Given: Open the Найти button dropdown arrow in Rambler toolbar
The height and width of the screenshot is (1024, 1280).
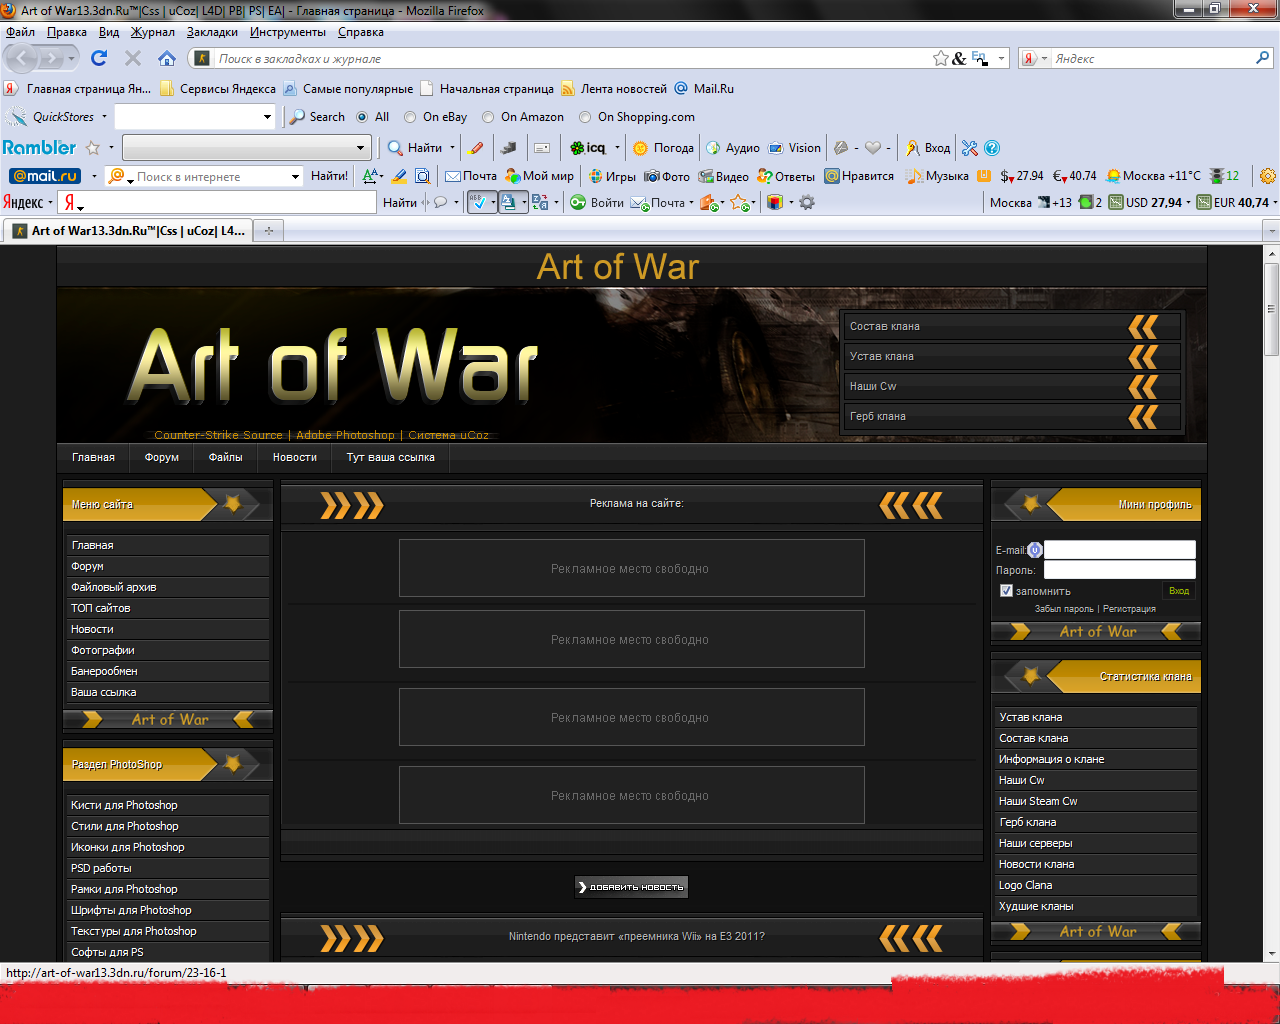Looking at the screenshot, I should [452, 148].
